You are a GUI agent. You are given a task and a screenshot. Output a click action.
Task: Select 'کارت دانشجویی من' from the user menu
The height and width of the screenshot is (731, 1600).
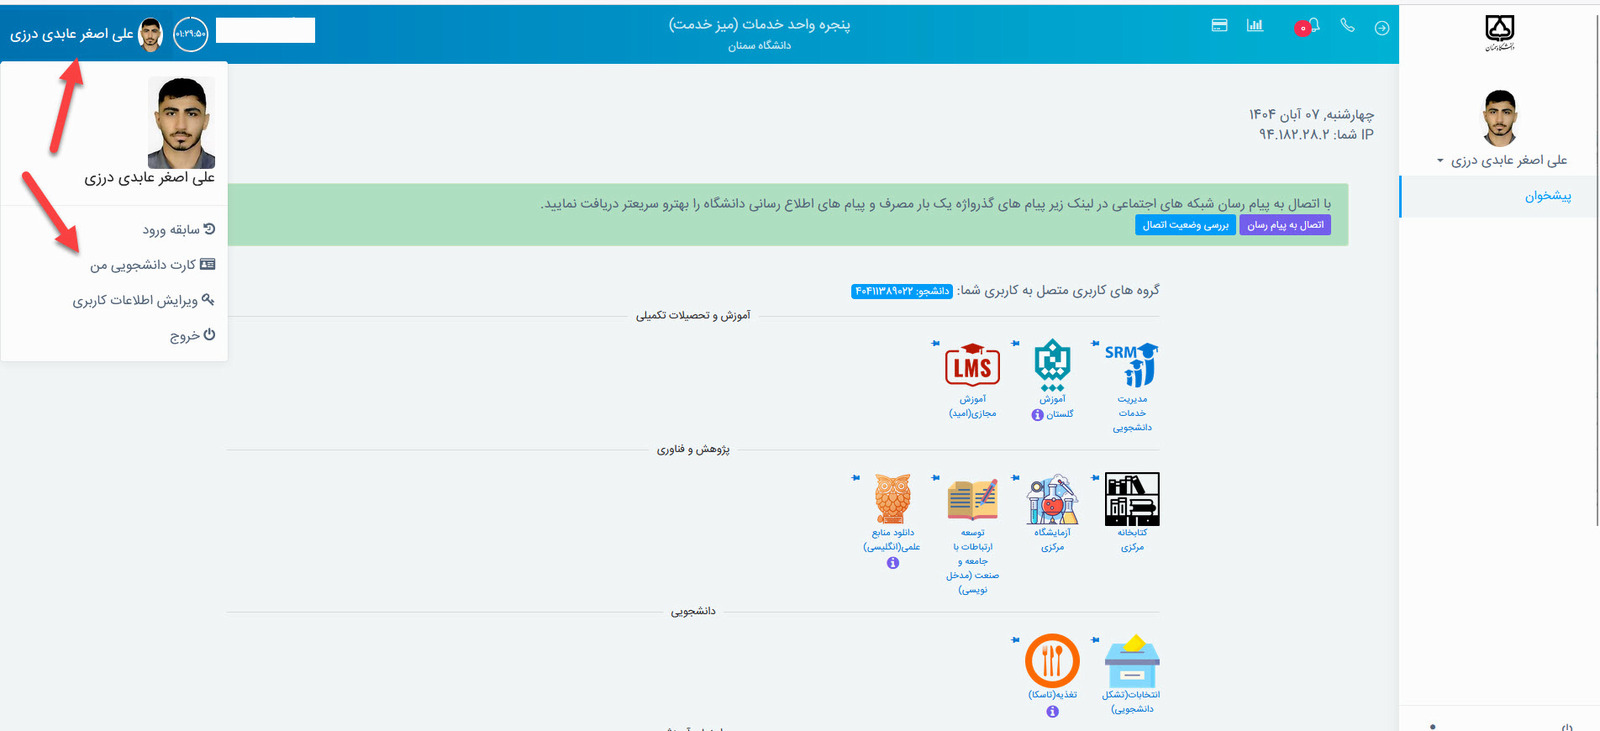coord(152,265)
